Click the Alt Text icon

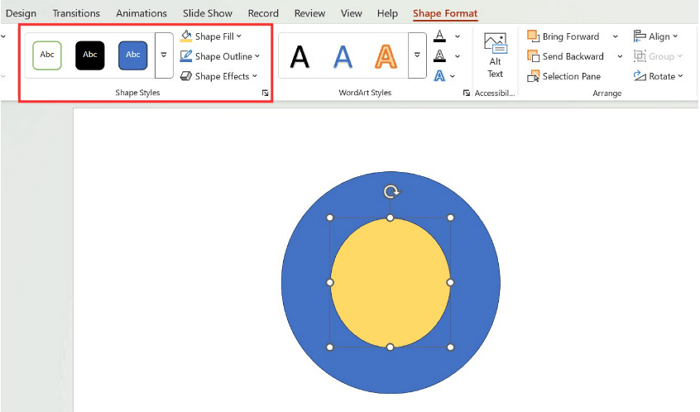coord(495,45)
